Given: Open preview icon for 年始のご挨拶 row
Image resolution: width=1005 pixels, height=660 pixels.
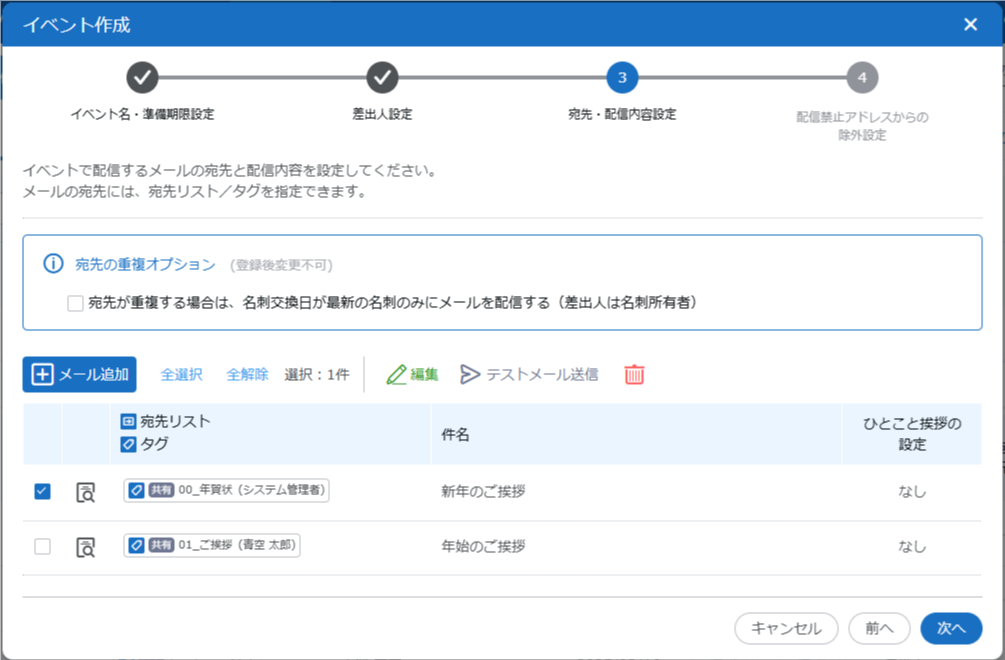Looking at the screenshot, I should click(86, 547).
